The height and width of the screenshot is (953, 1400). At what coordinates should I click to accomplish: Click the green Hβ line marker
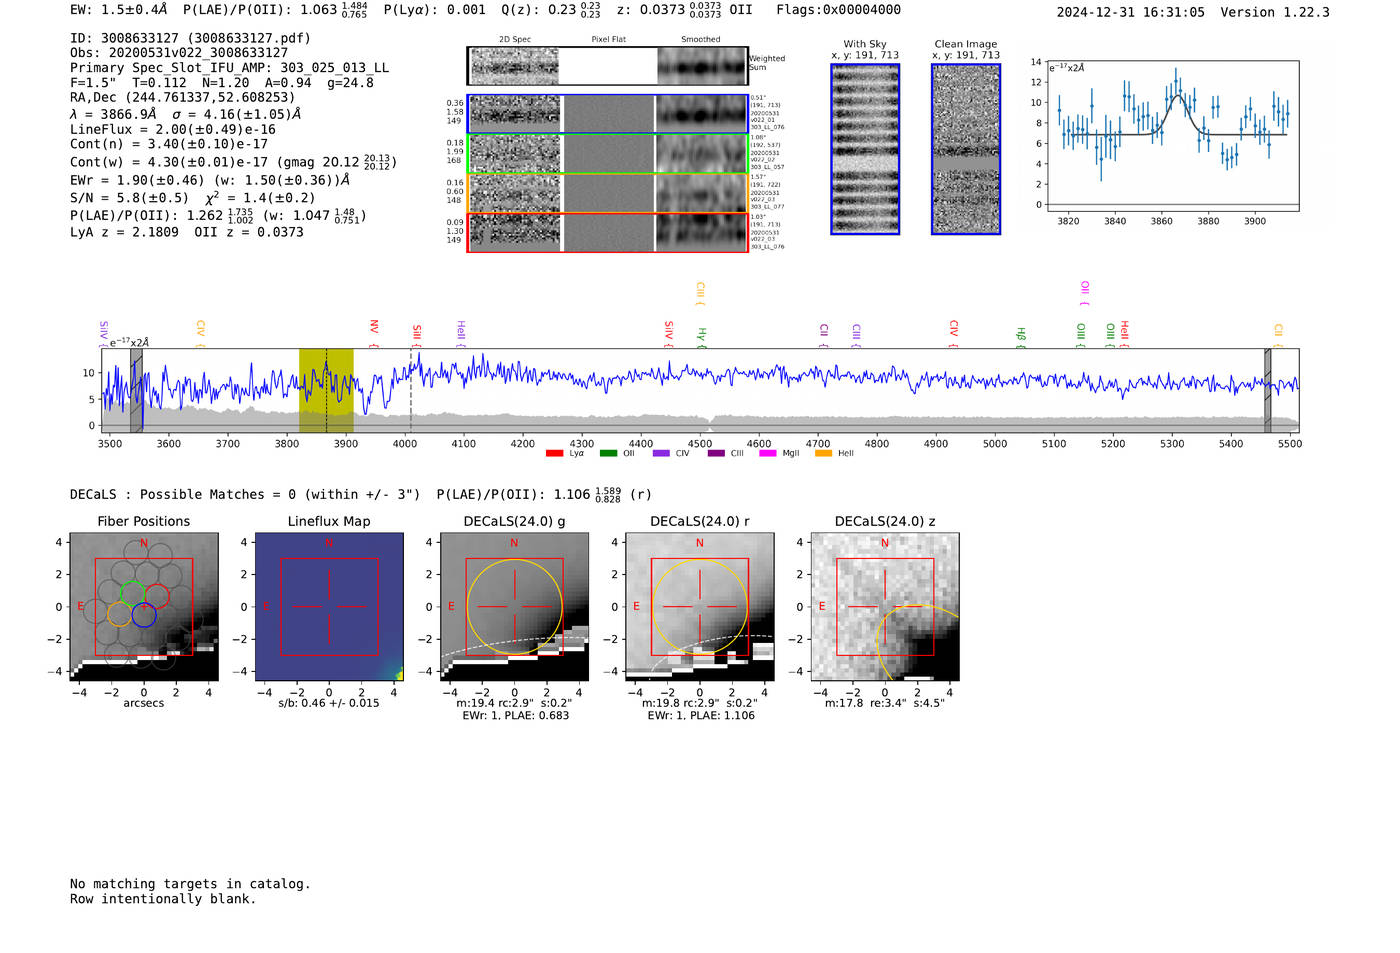tap(1021, 337)
